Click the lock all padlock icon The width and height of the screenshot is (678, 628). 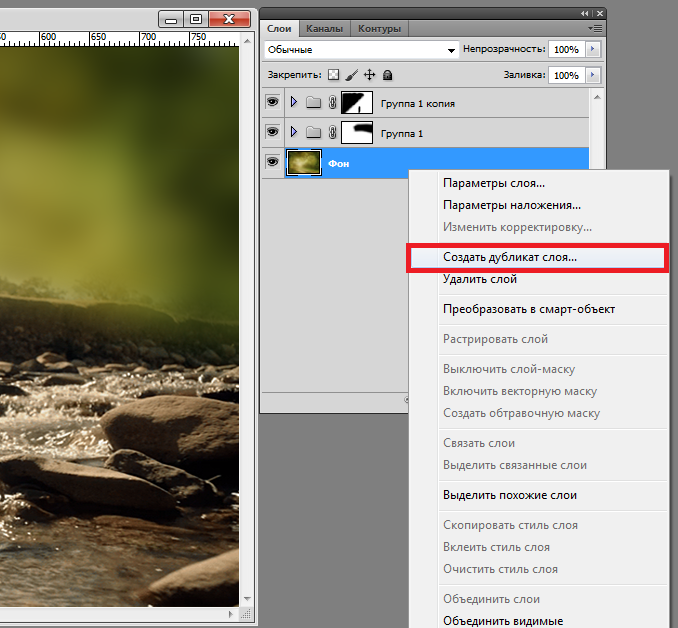pyautogui.click(x=387, y=75)
